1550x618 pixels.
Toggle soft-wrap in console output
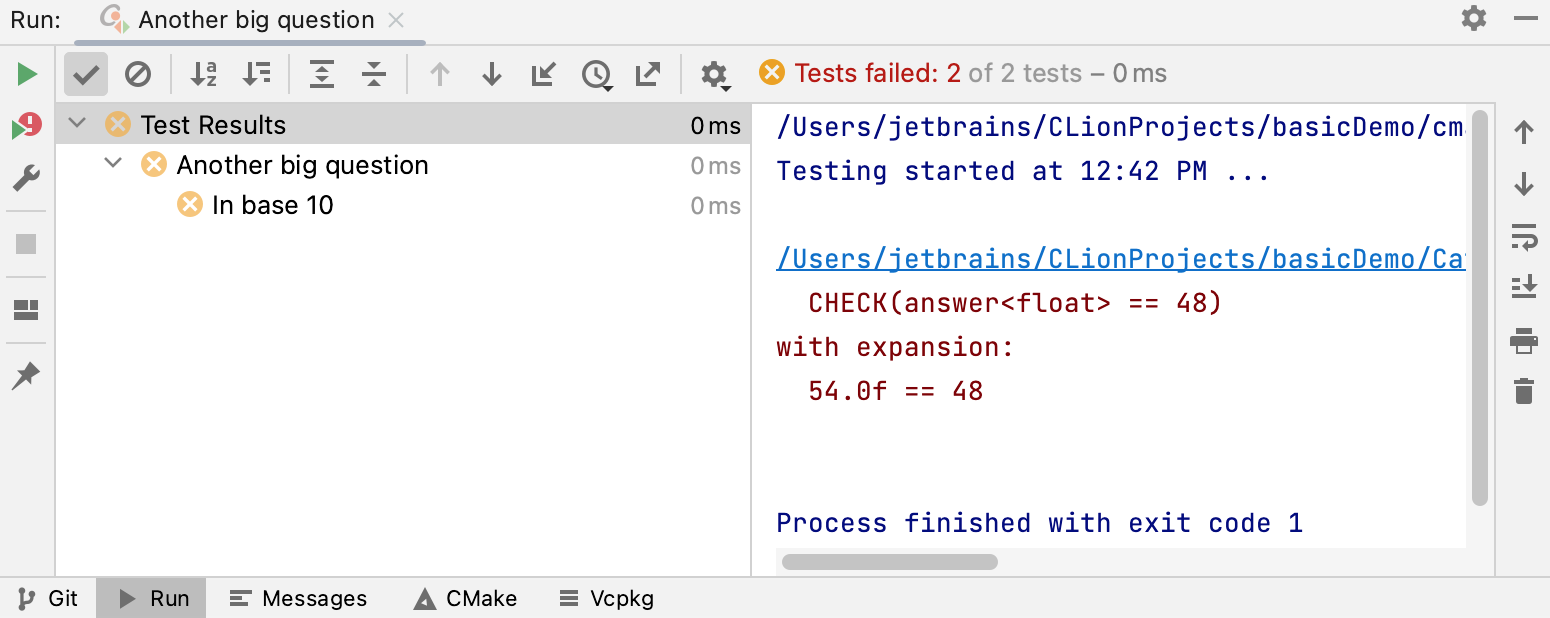[x=1523, y=237]
